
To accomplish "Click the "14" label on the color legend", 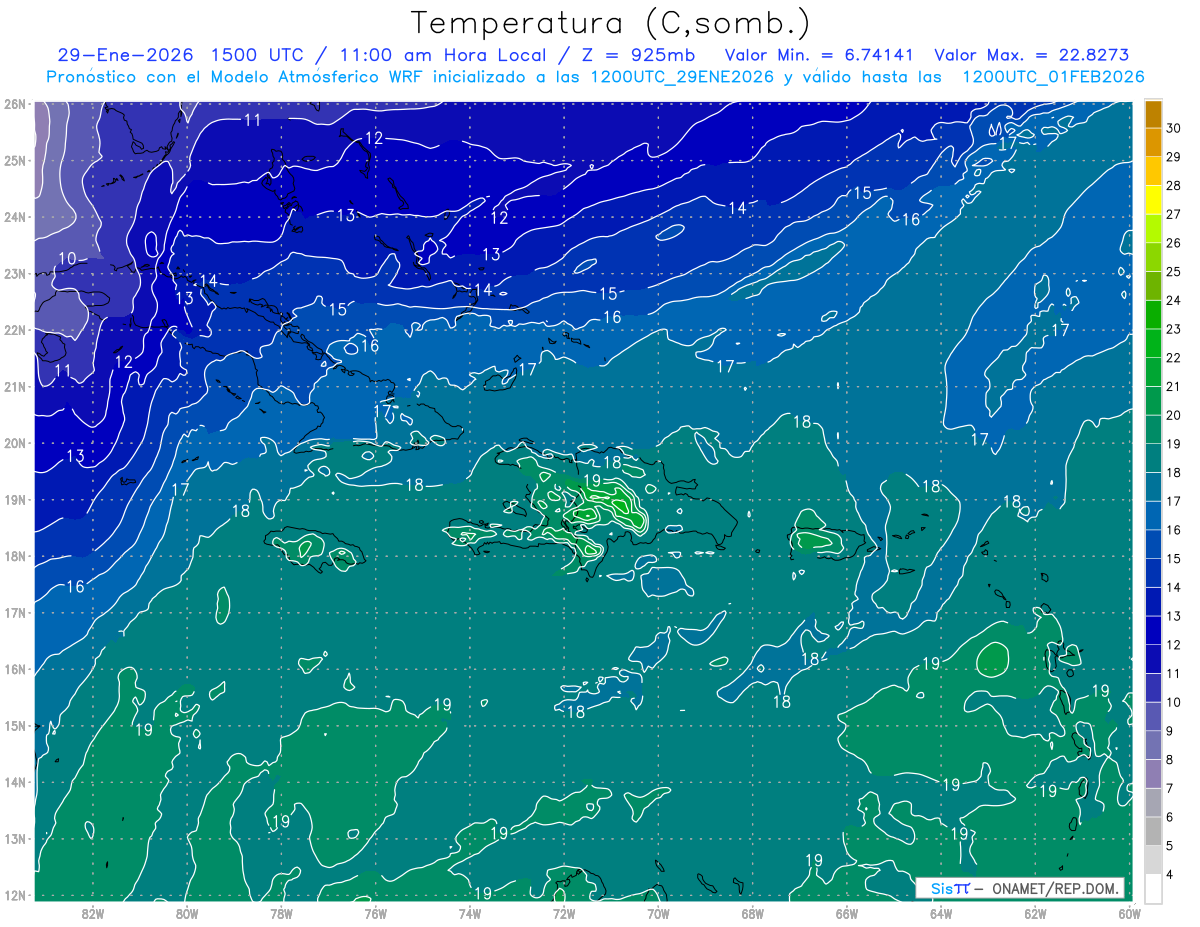I will [x=1173, y=587].
